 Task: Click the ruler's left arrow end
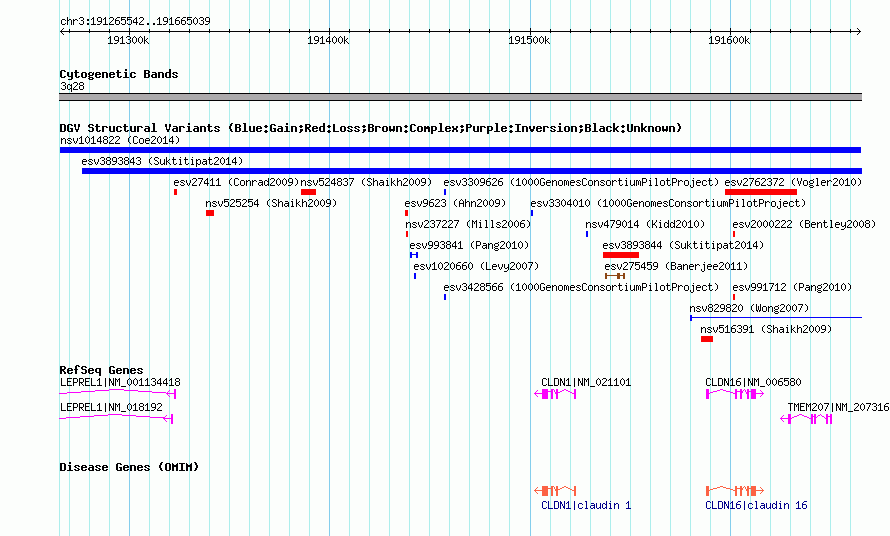pos(63,31)
